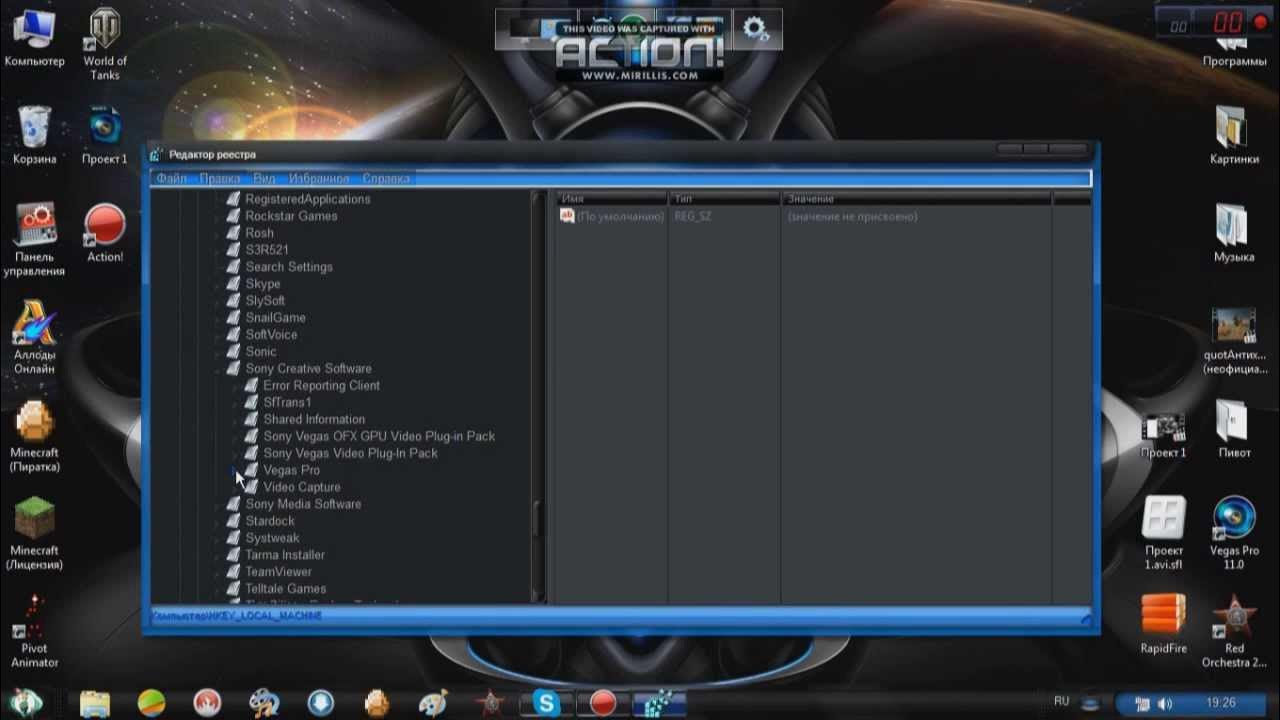The height and width of the screenshot is (720, 1280).
Task: Expand the Skype registry key
Action: tap(218, 284)
